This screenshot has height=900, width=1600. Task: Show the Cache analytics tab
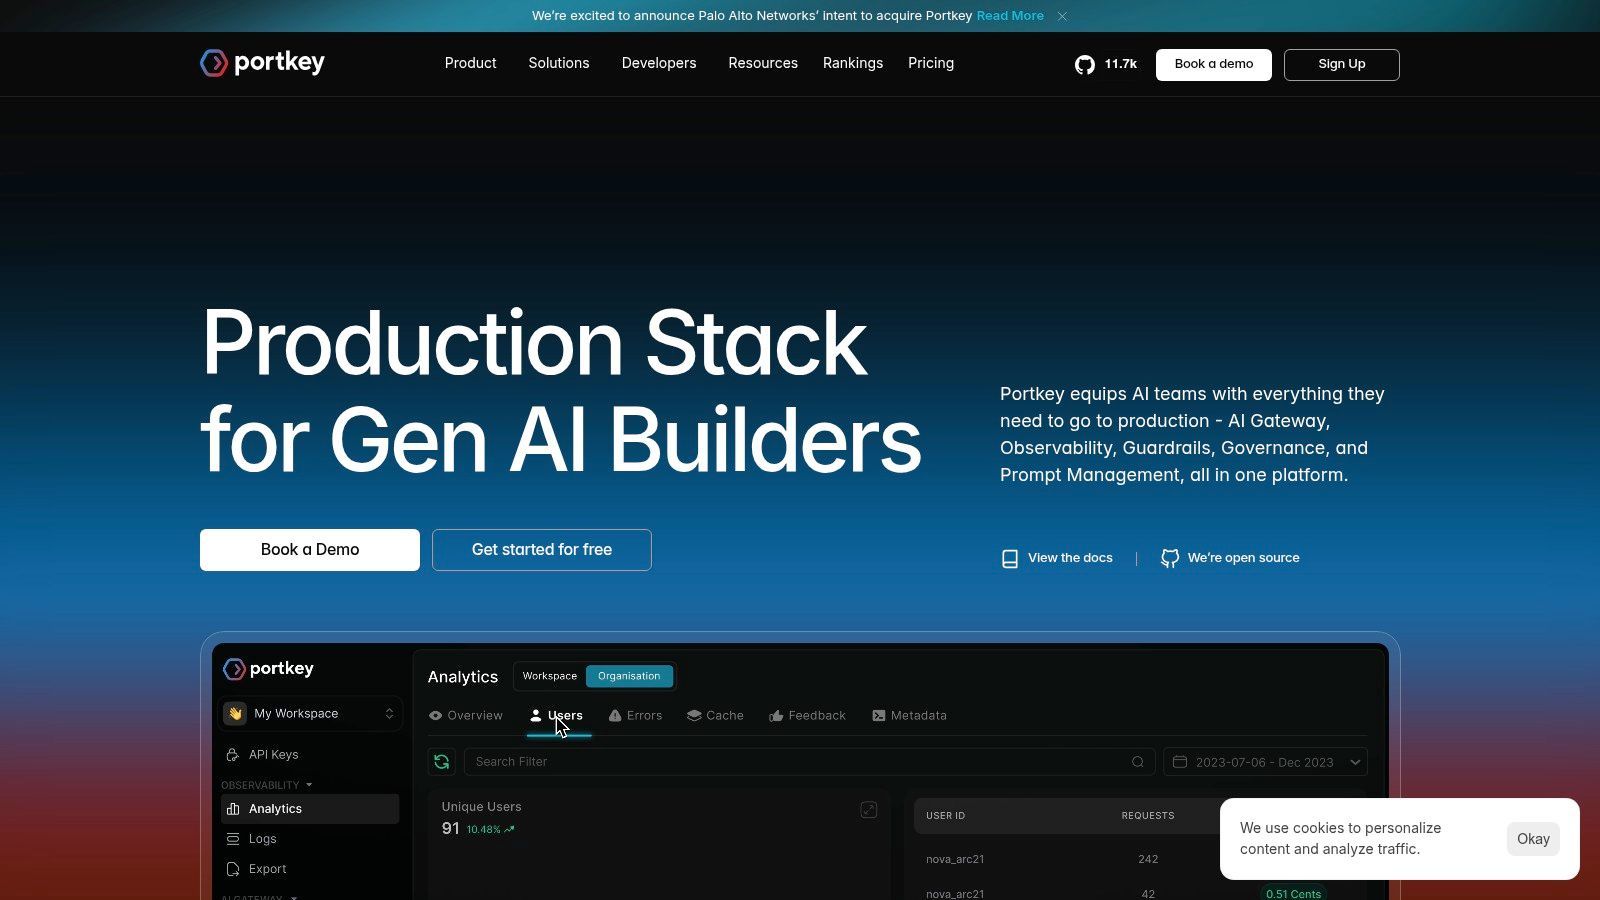[x=715, y=716]
